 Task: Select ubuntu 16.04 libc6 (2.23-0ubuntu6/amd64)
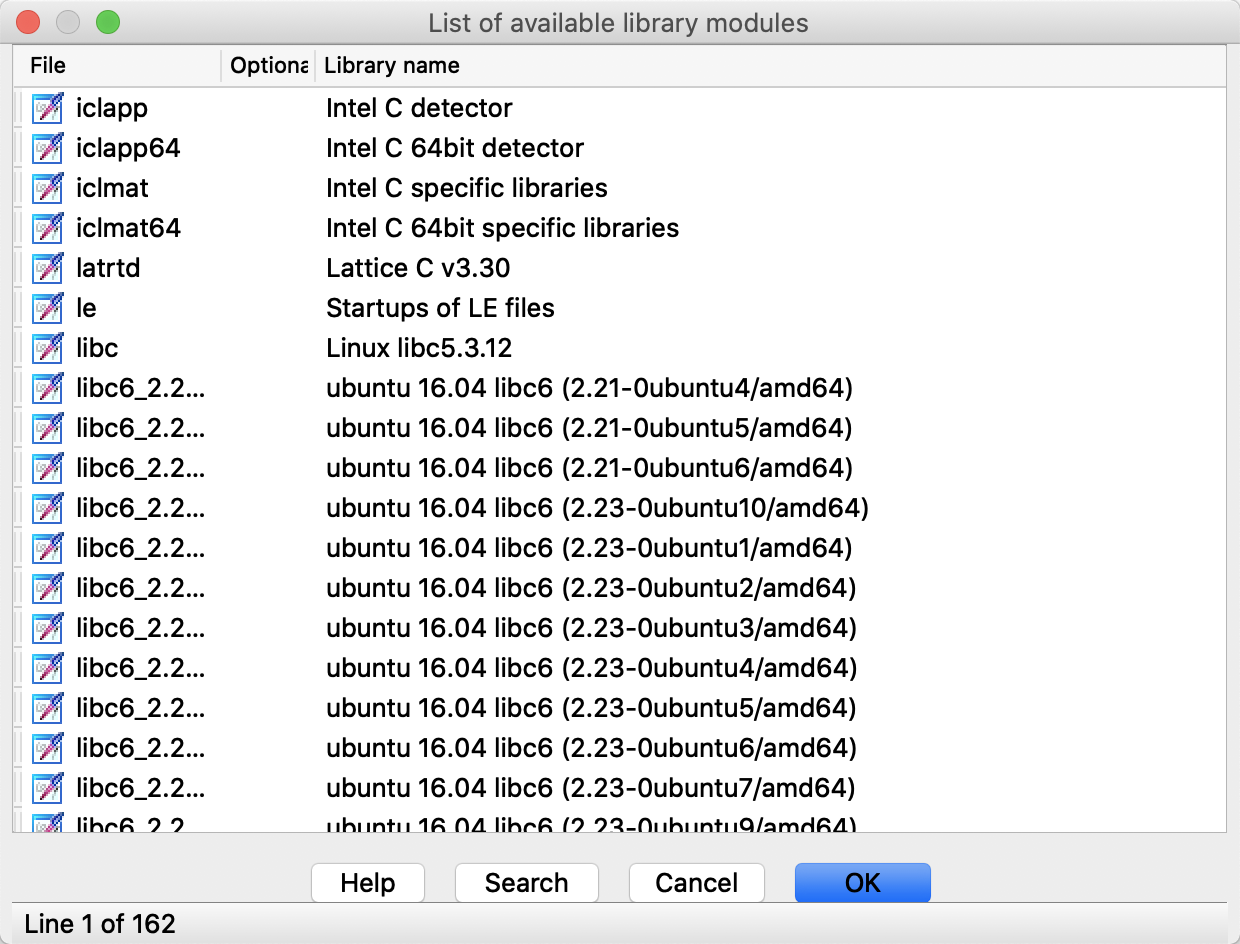point(591,748)
